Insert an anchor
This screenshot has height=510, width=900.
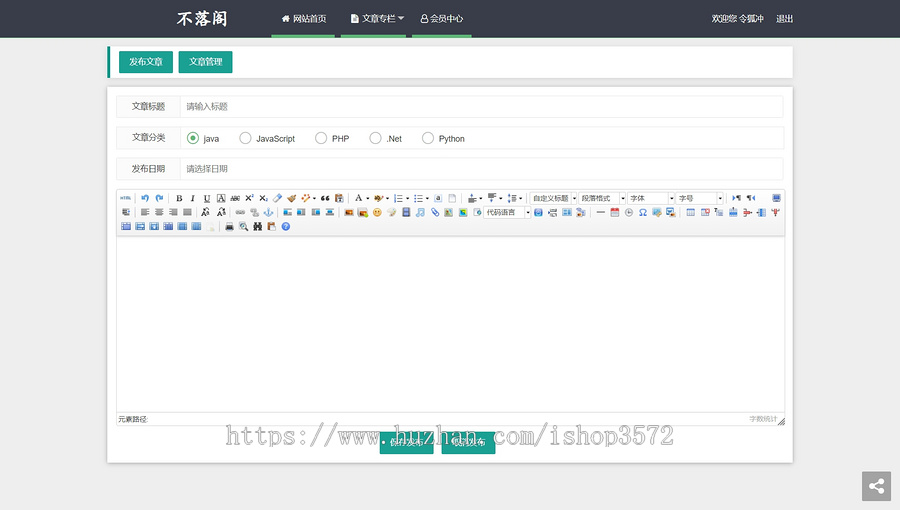pyautogui.click(x=268, y=212)
